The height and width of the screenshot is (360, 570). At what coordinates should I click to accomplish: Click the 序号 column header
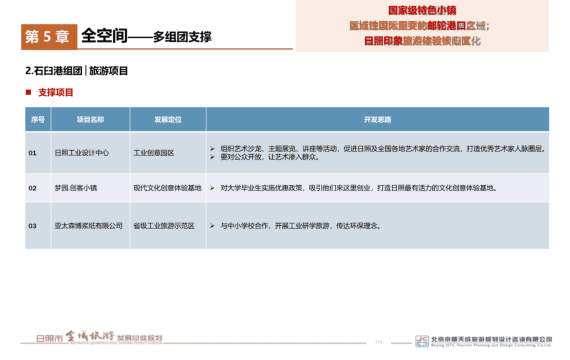pyautogui.click(x=38, y=119)
